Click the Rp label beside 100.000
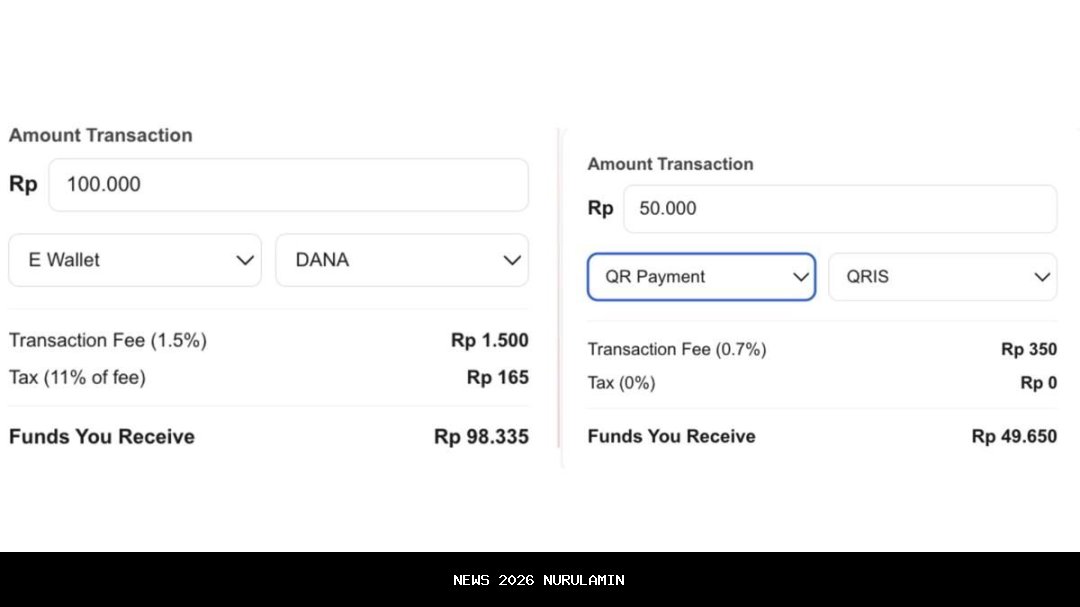 click(x=23, y=185)
